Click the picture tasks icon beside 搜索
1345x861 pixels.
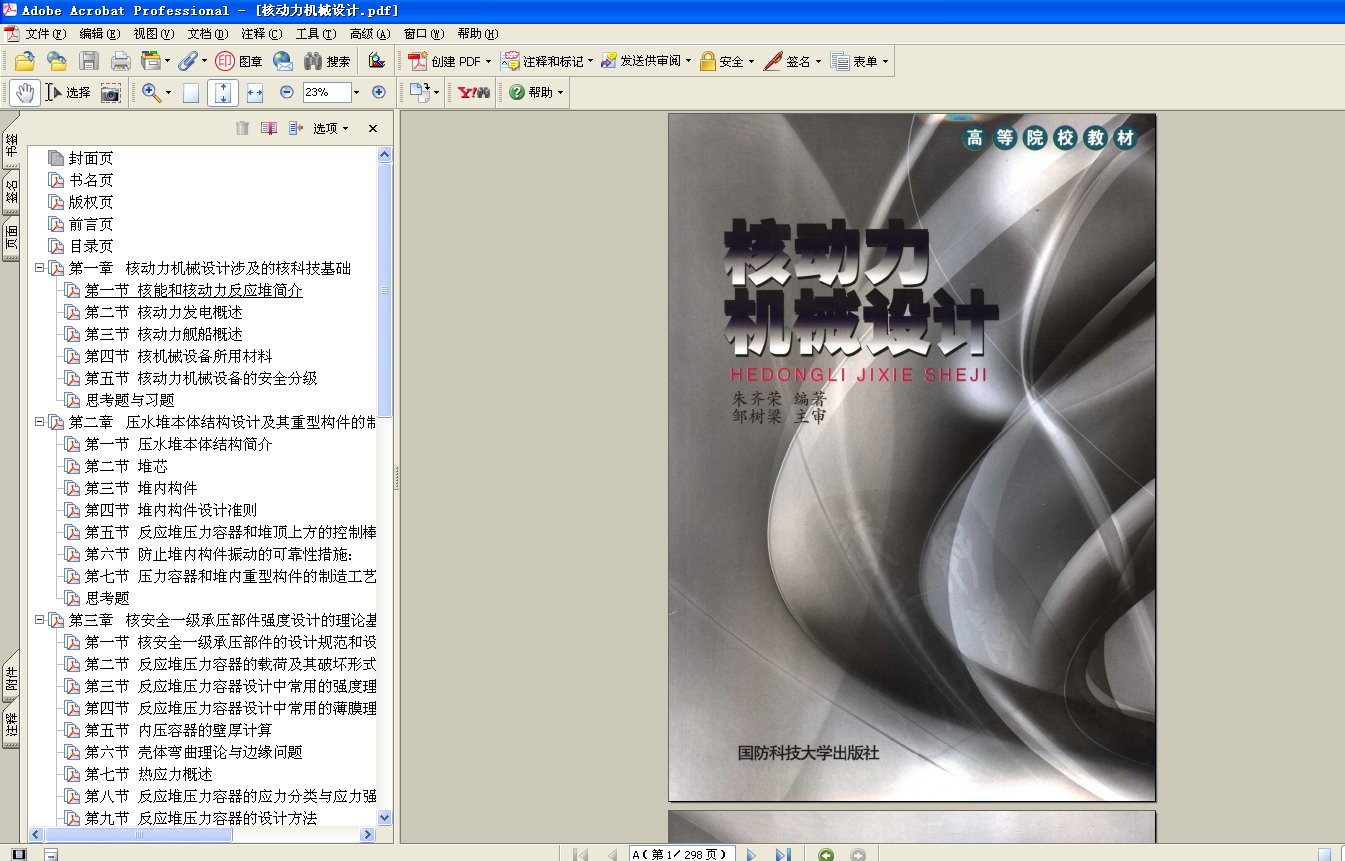(376, 61)
